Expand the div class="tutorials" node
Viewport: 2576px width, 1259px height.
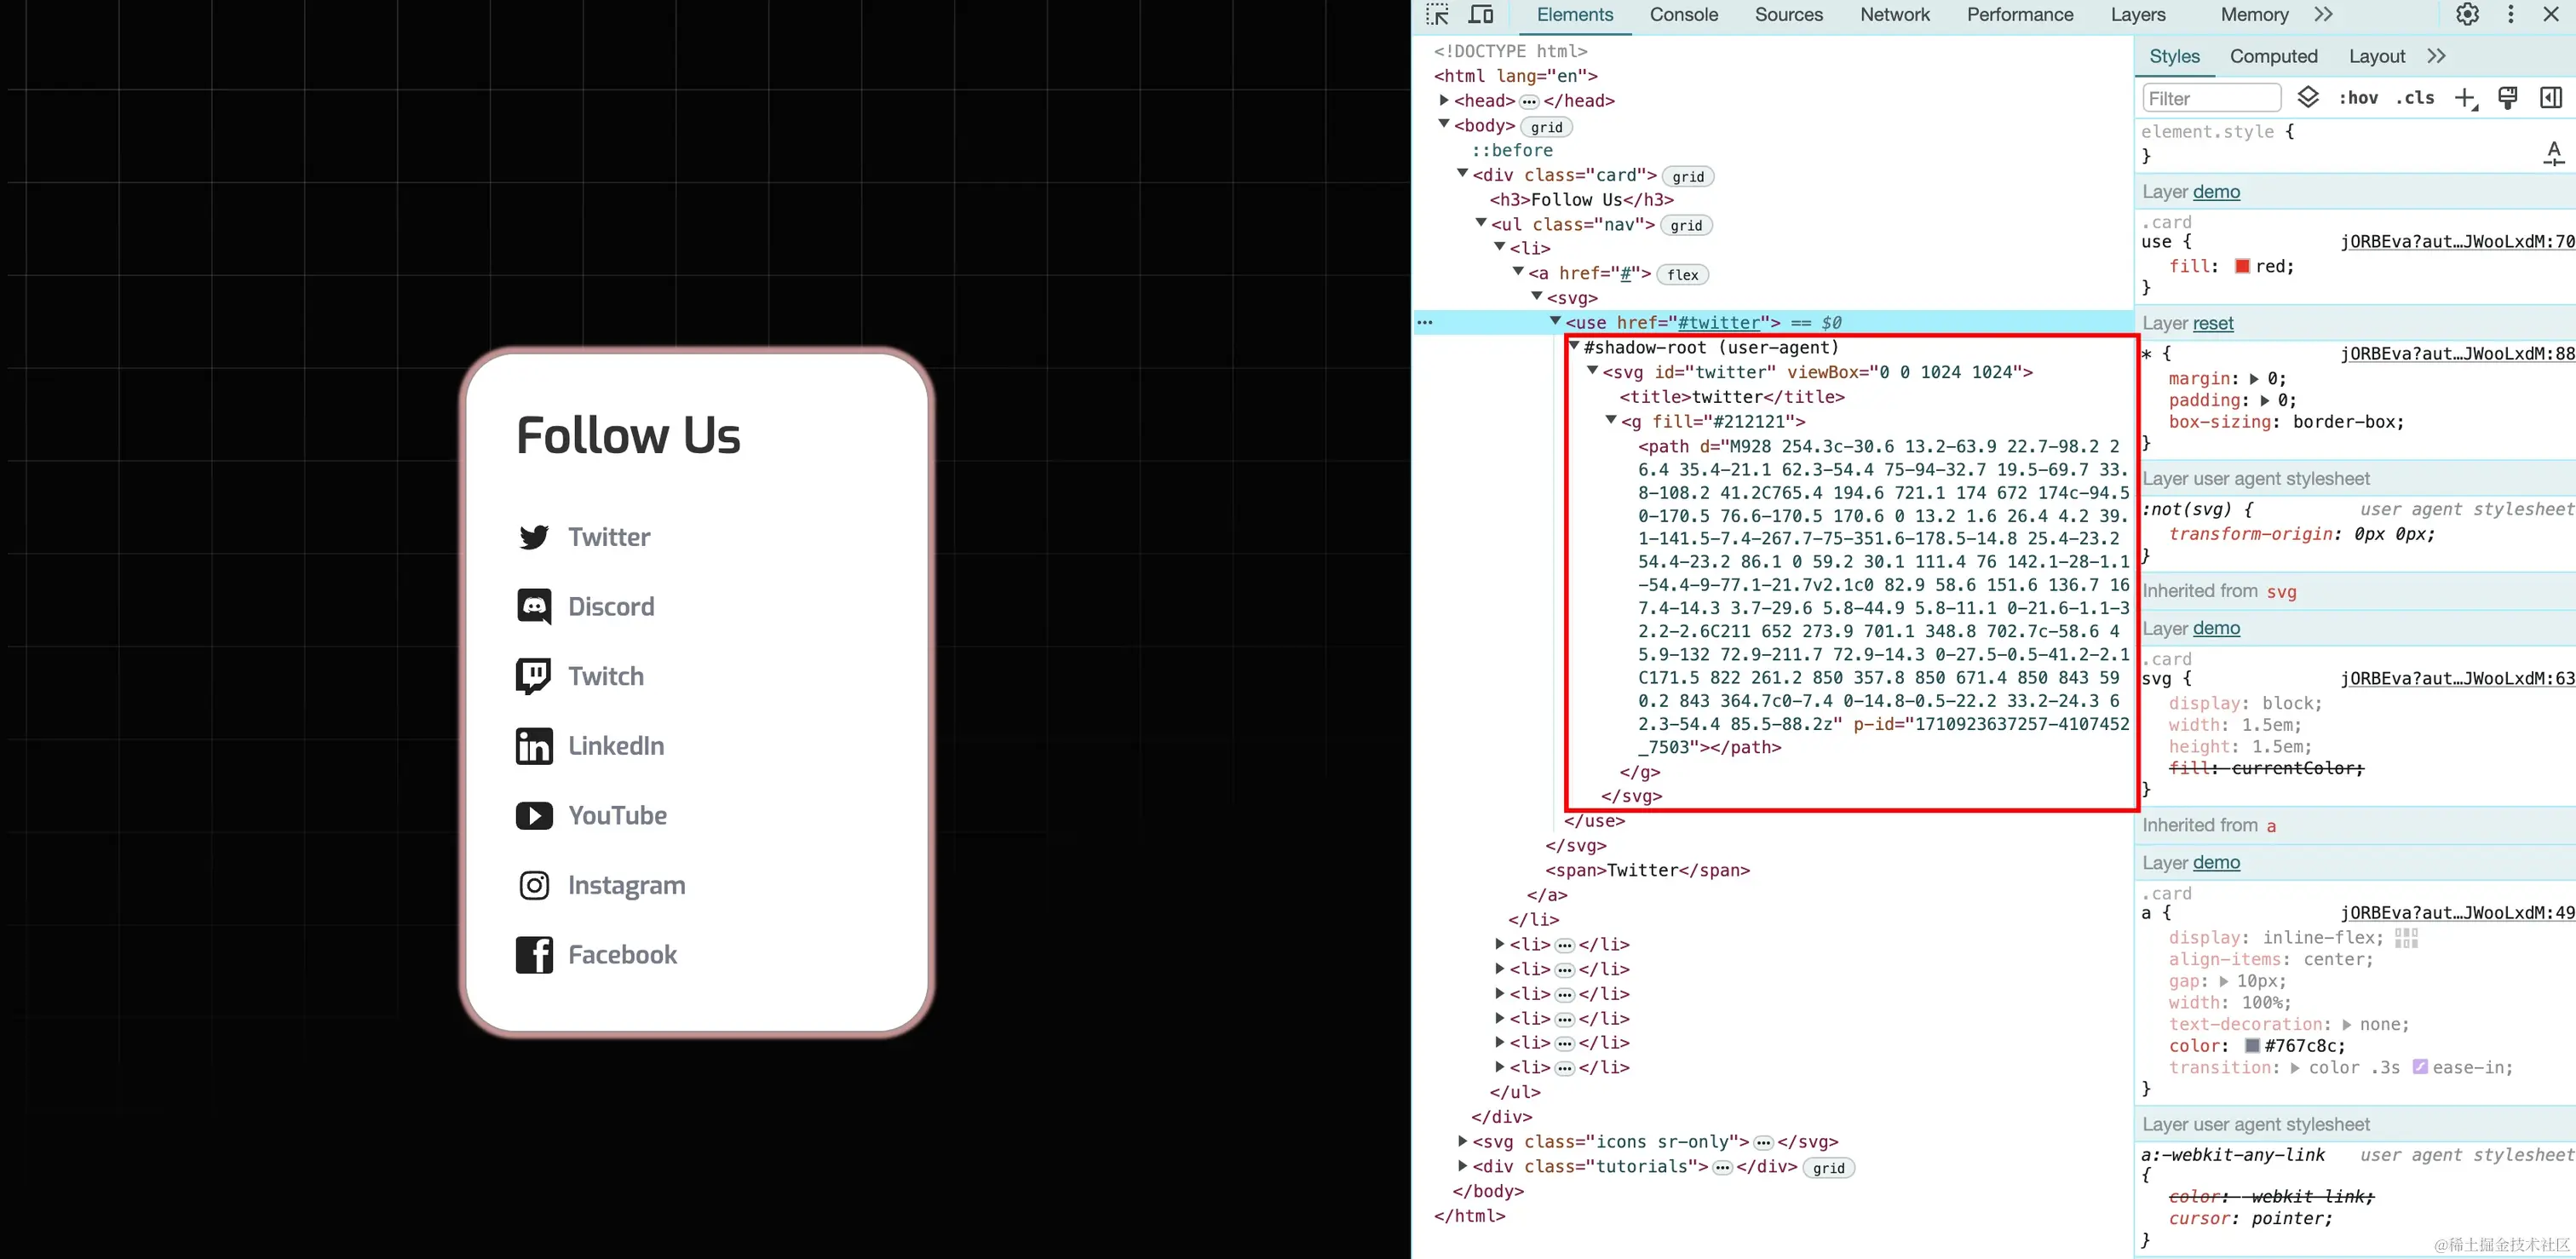point(1462,1165)
